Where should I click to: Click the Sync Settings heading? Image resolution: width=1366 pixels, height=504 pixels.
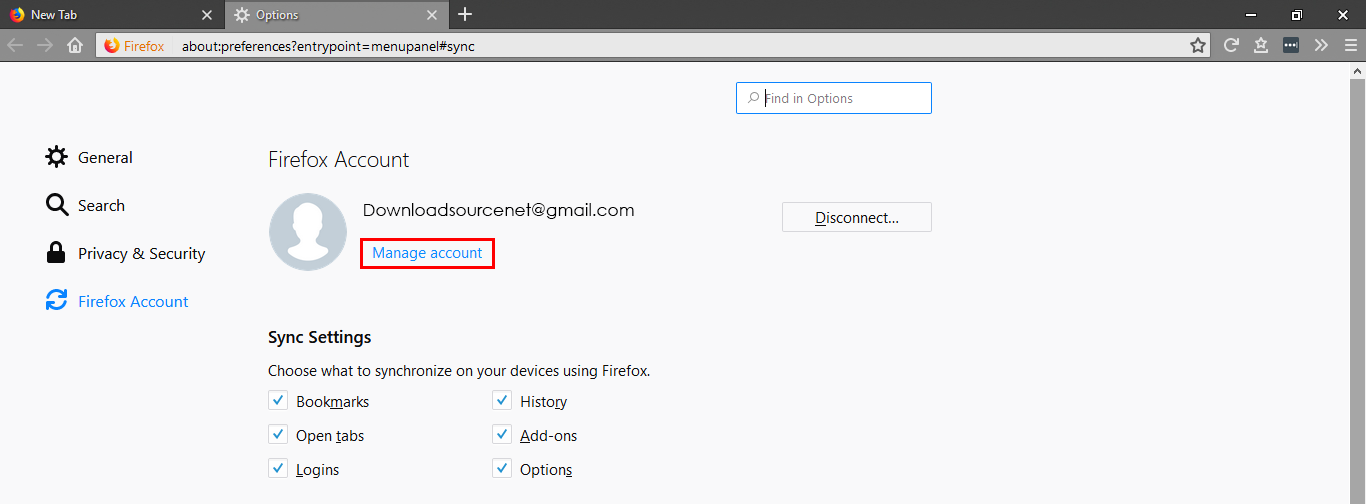(x=319, y=337)
